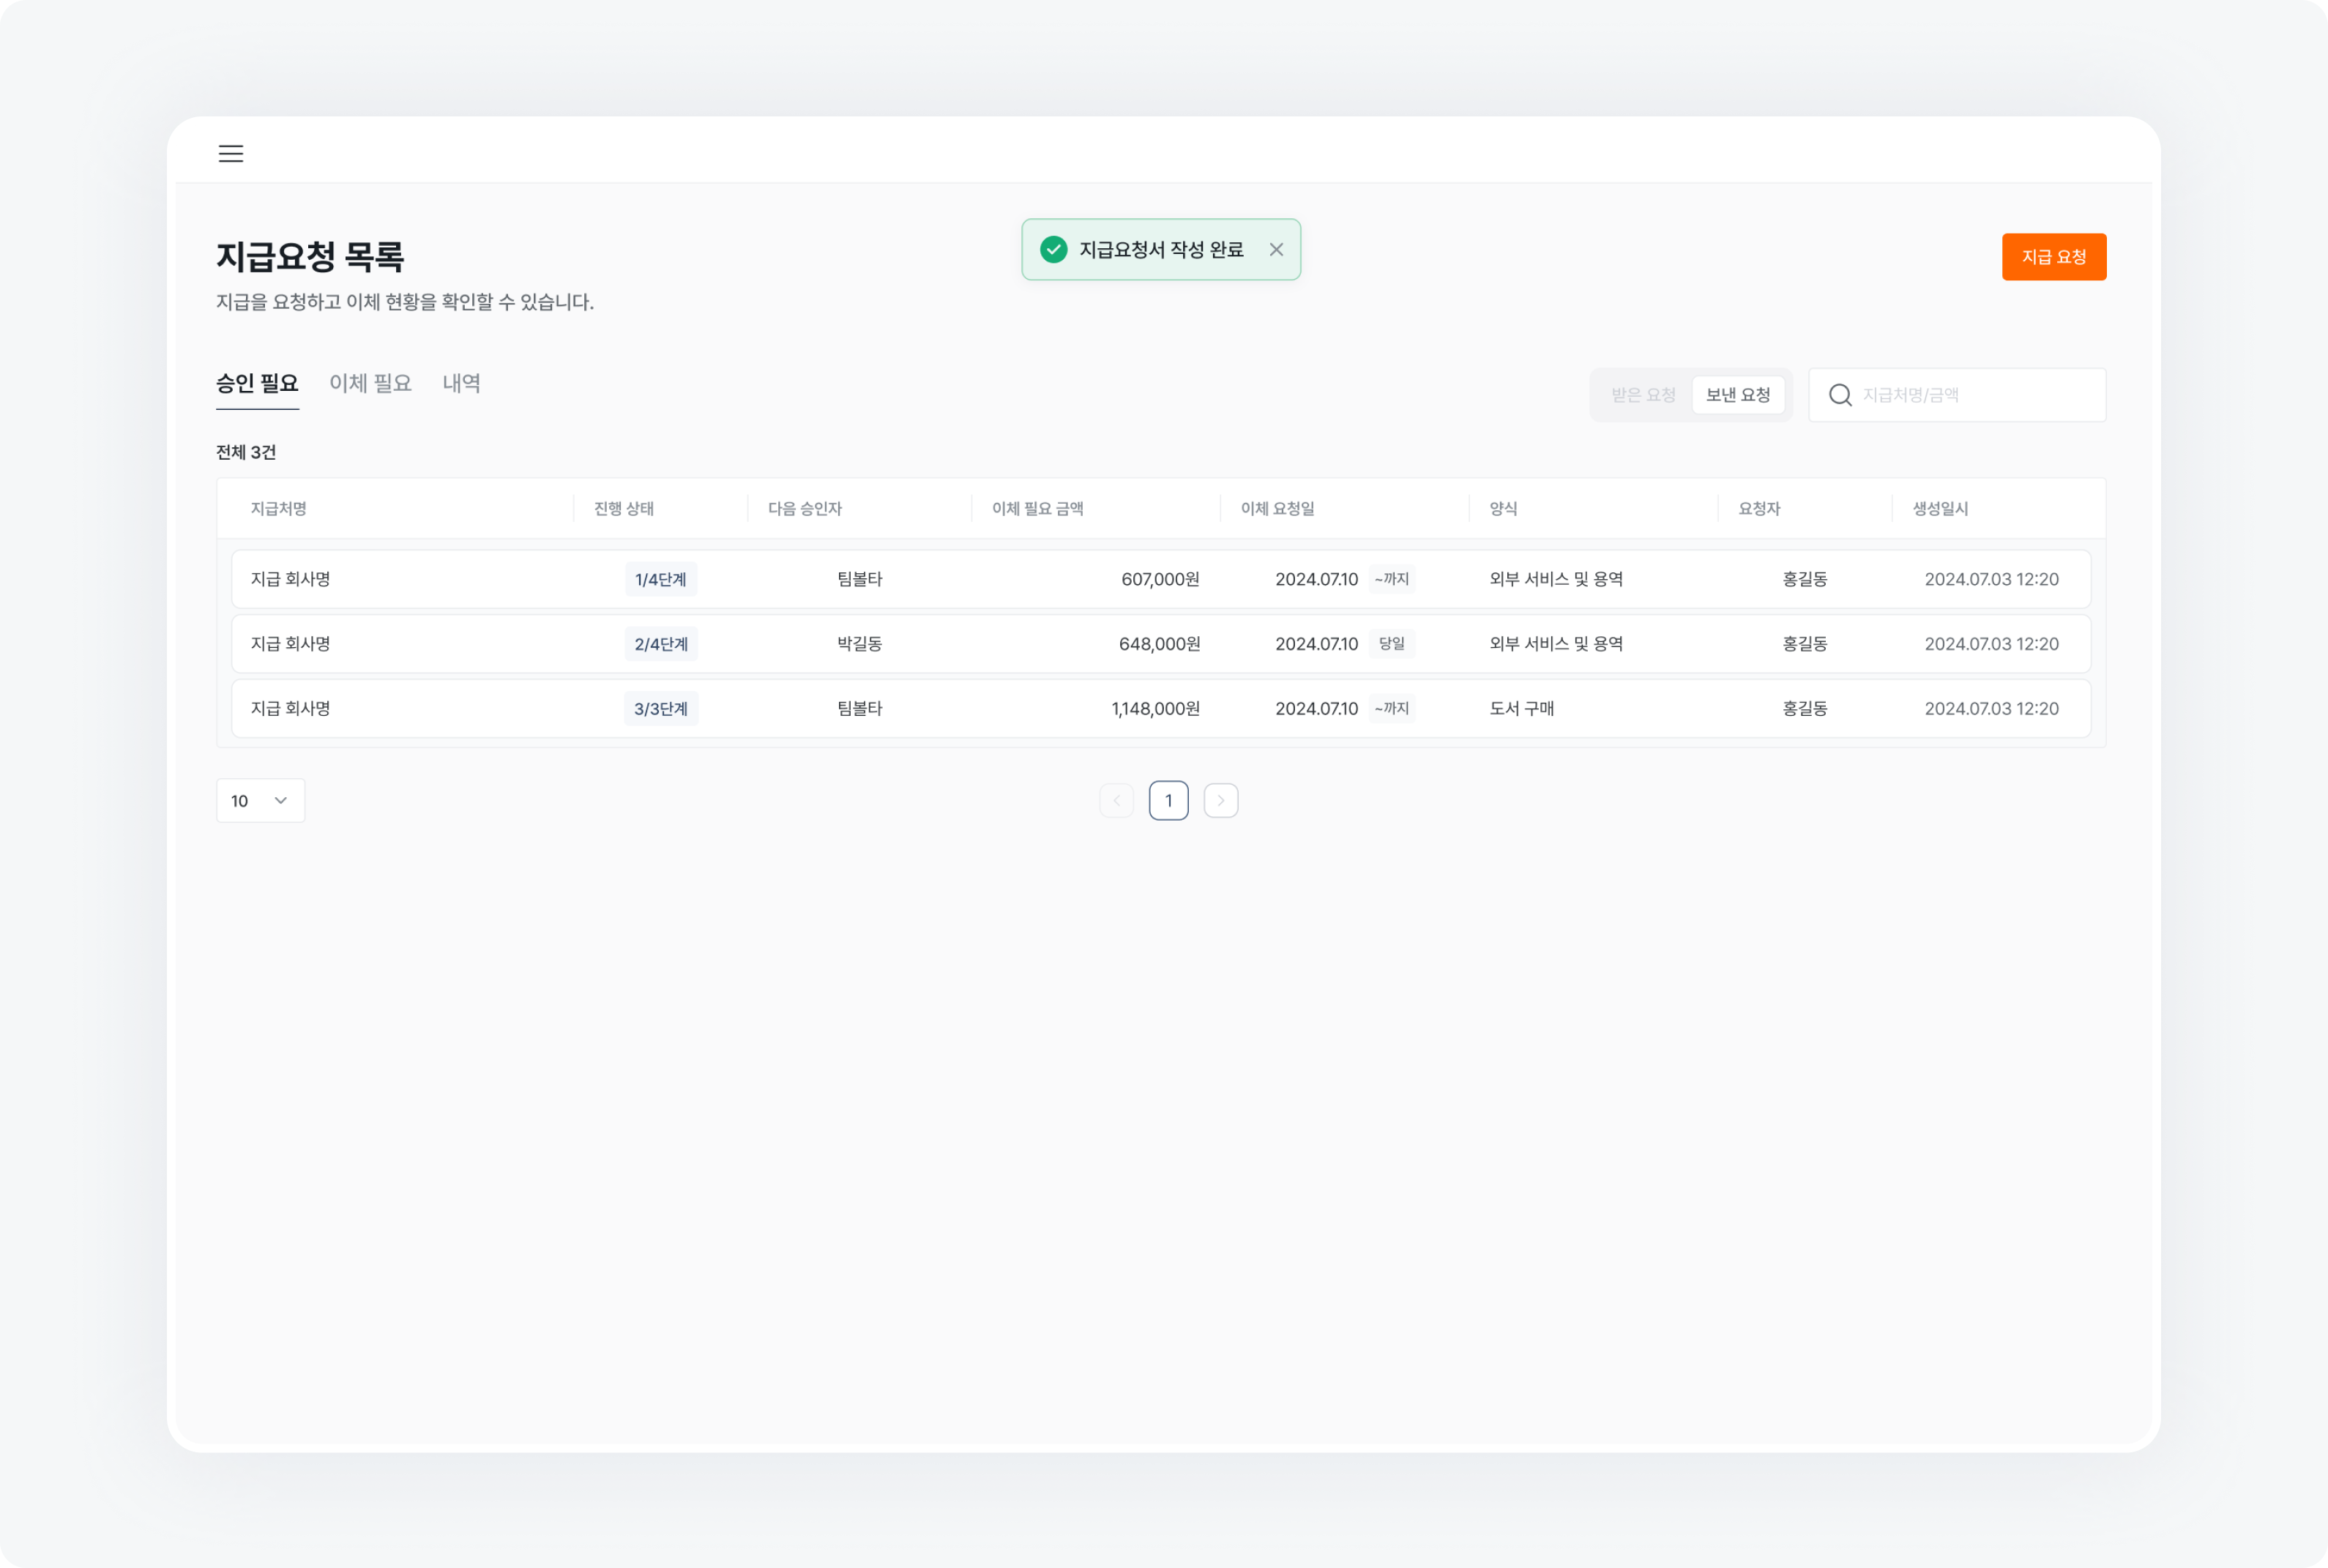Open the hamburger navigation menu
Screen dimensions: 2328x1568
coord(230,154)
